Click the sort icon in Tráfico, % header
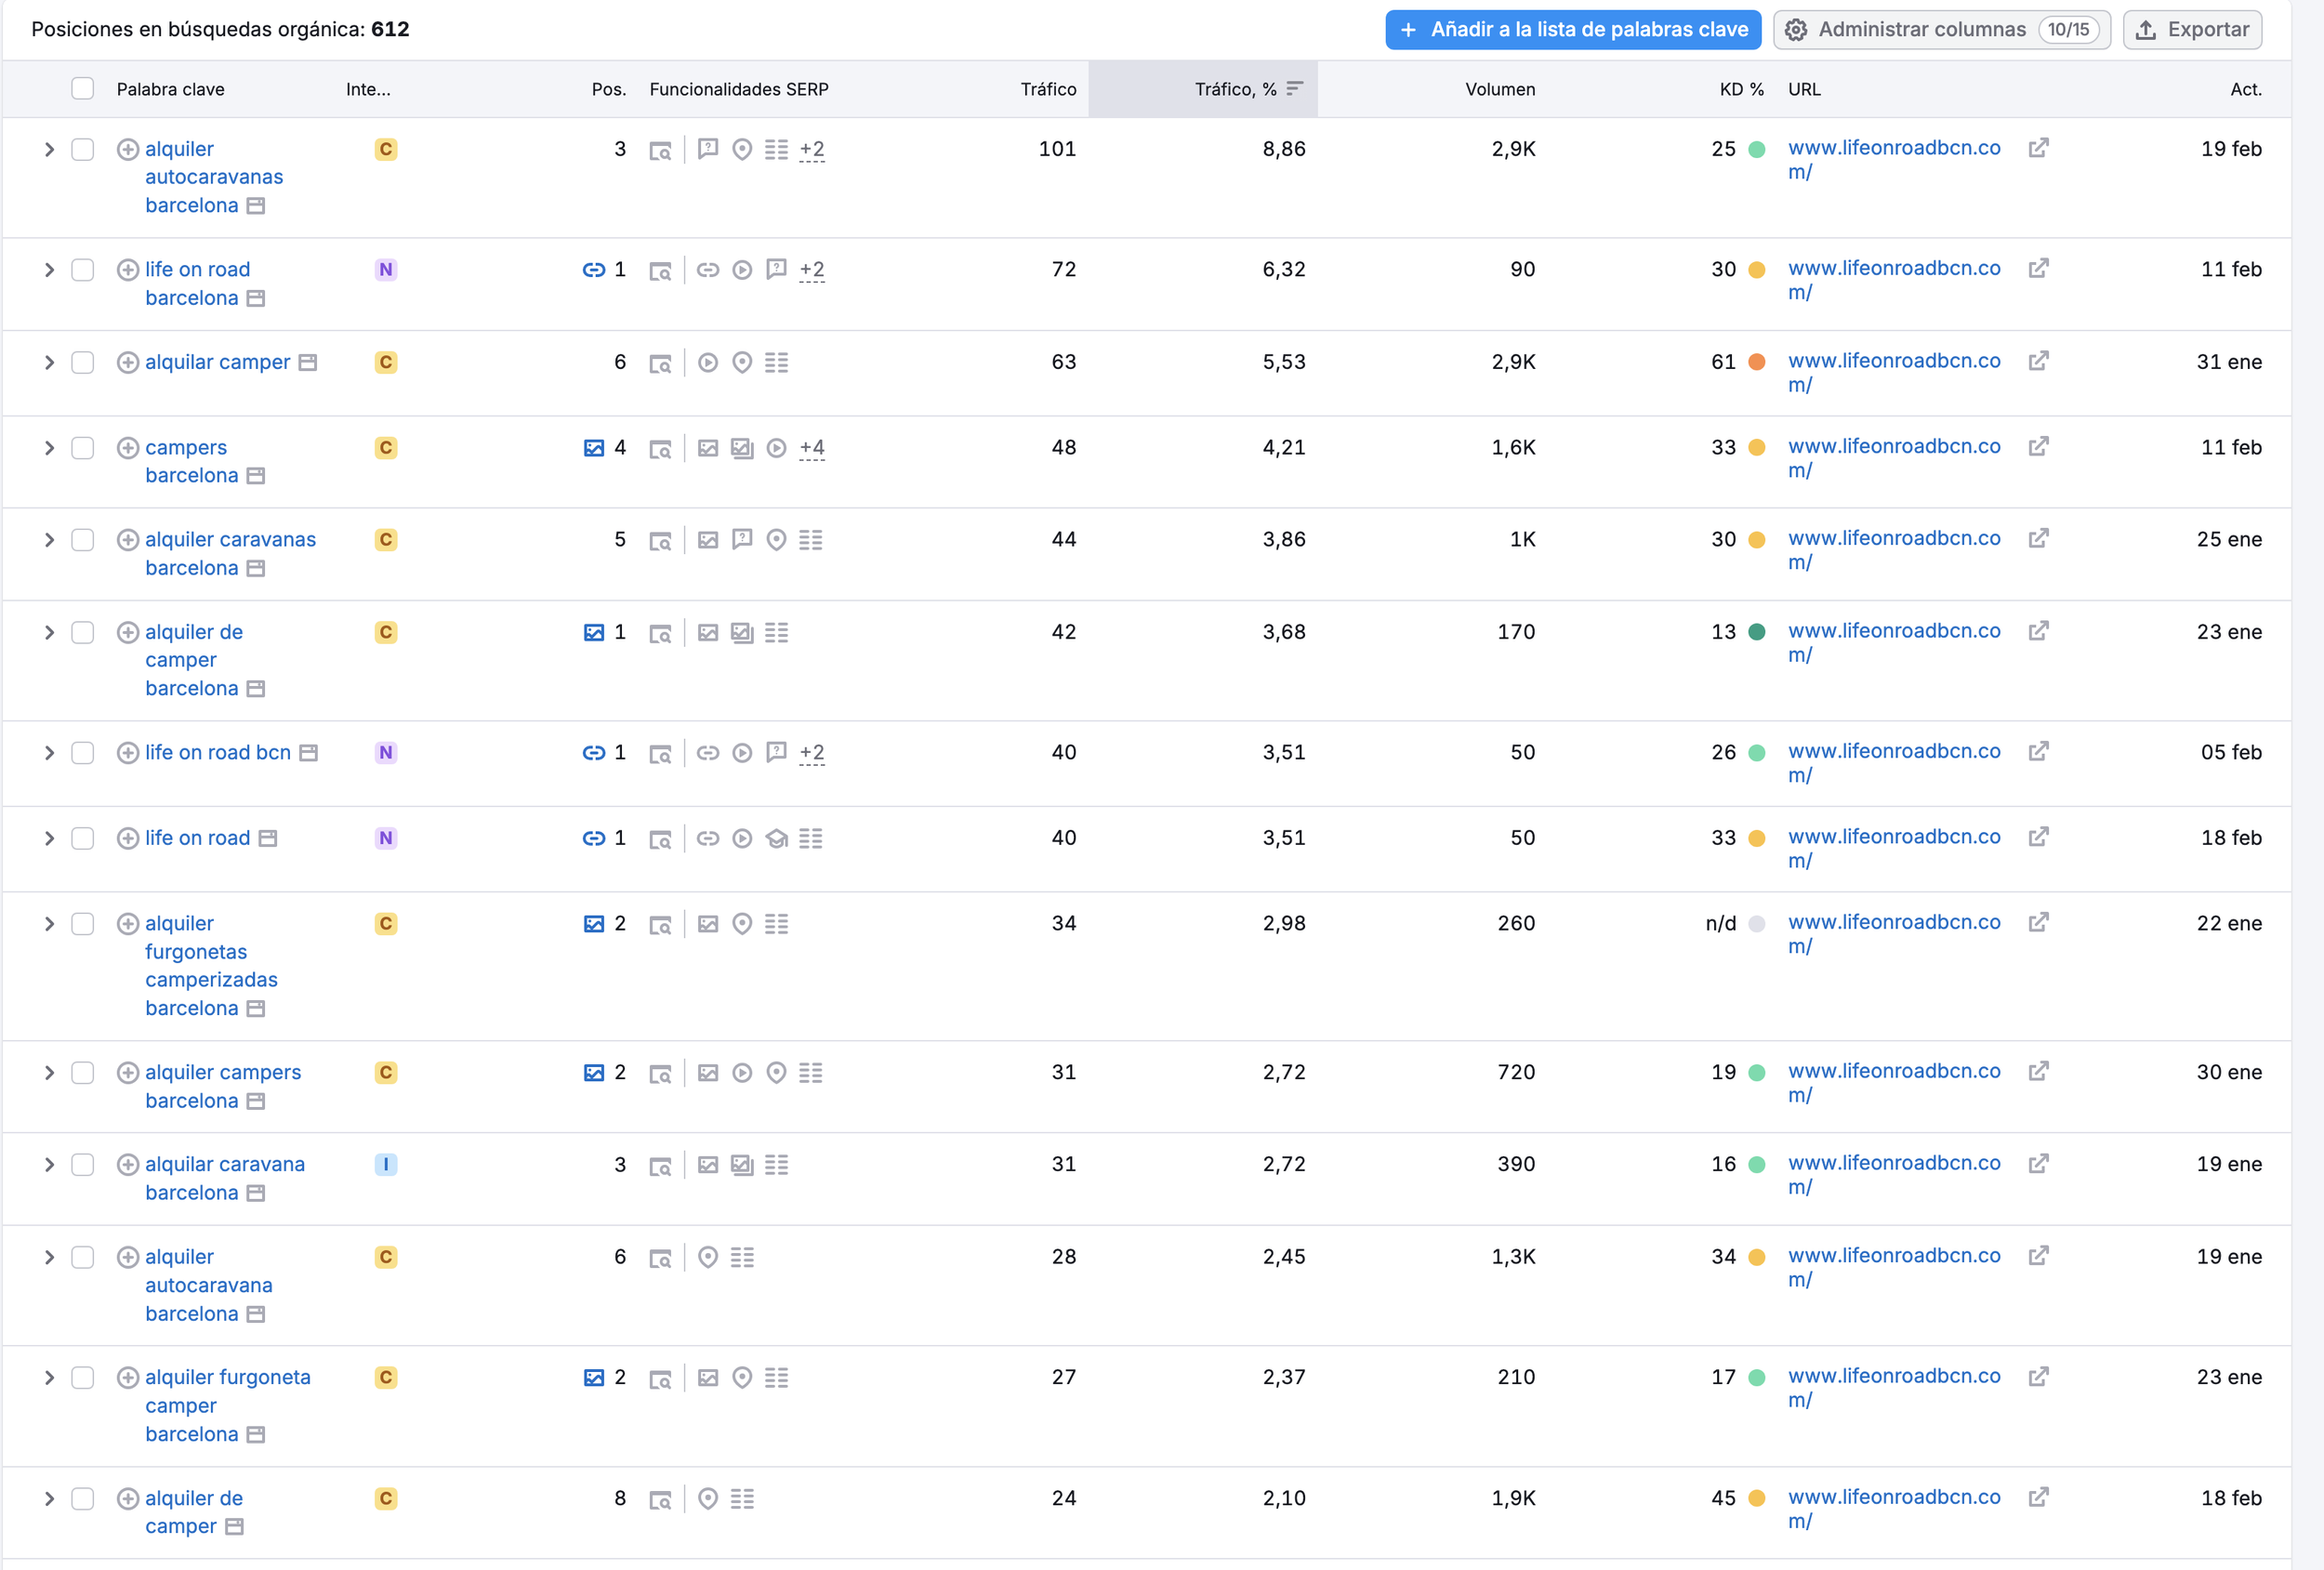This screenshot has height=1570, width=2324. click(x=1294, y=89)
